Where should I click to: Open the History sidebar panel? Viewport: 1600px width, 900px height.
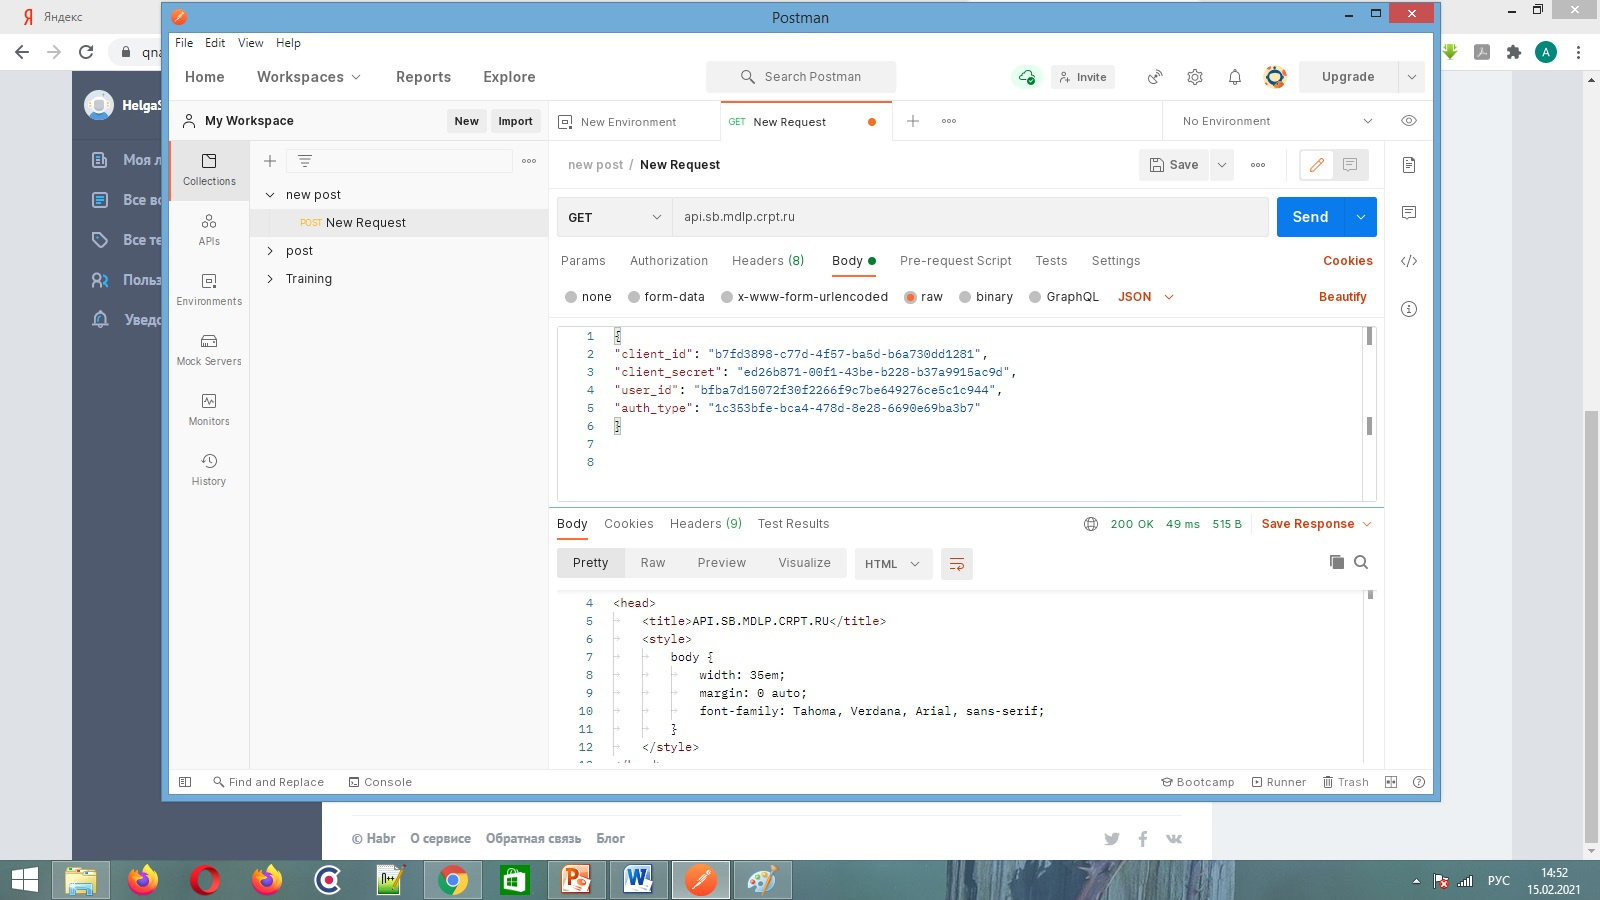[x=209, y=469]
